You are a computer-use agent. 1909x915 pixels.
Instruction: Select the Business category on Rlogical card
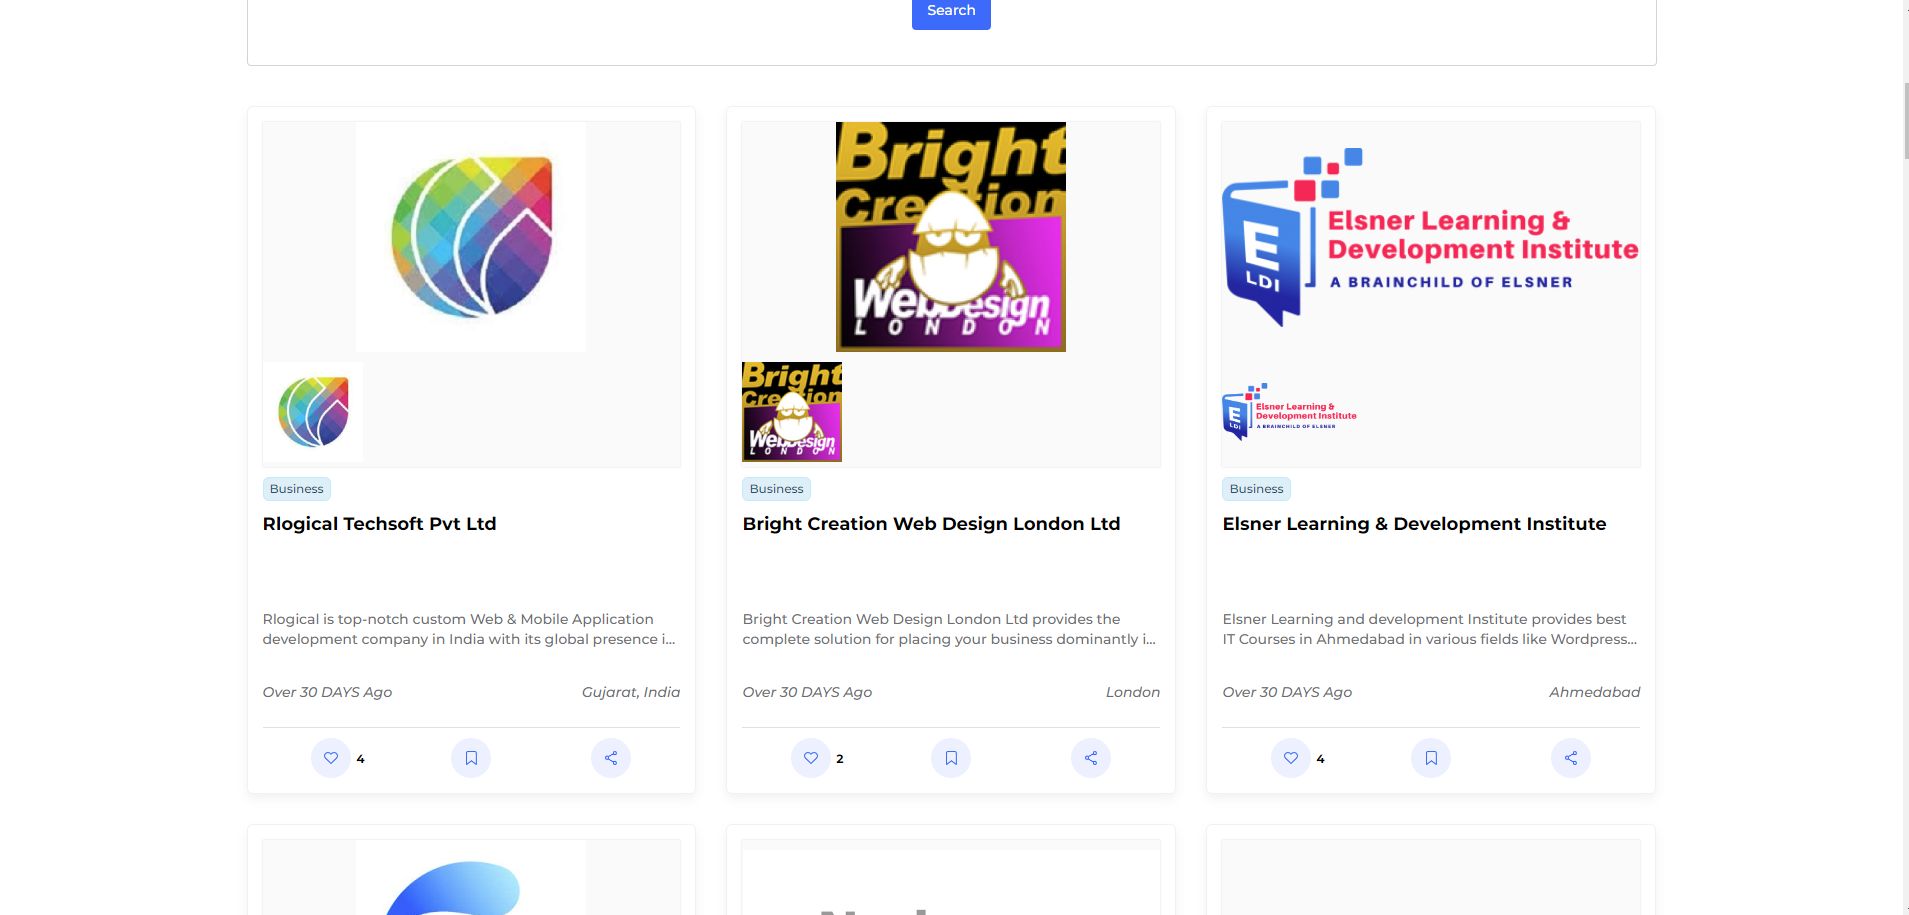coord(295,488)
